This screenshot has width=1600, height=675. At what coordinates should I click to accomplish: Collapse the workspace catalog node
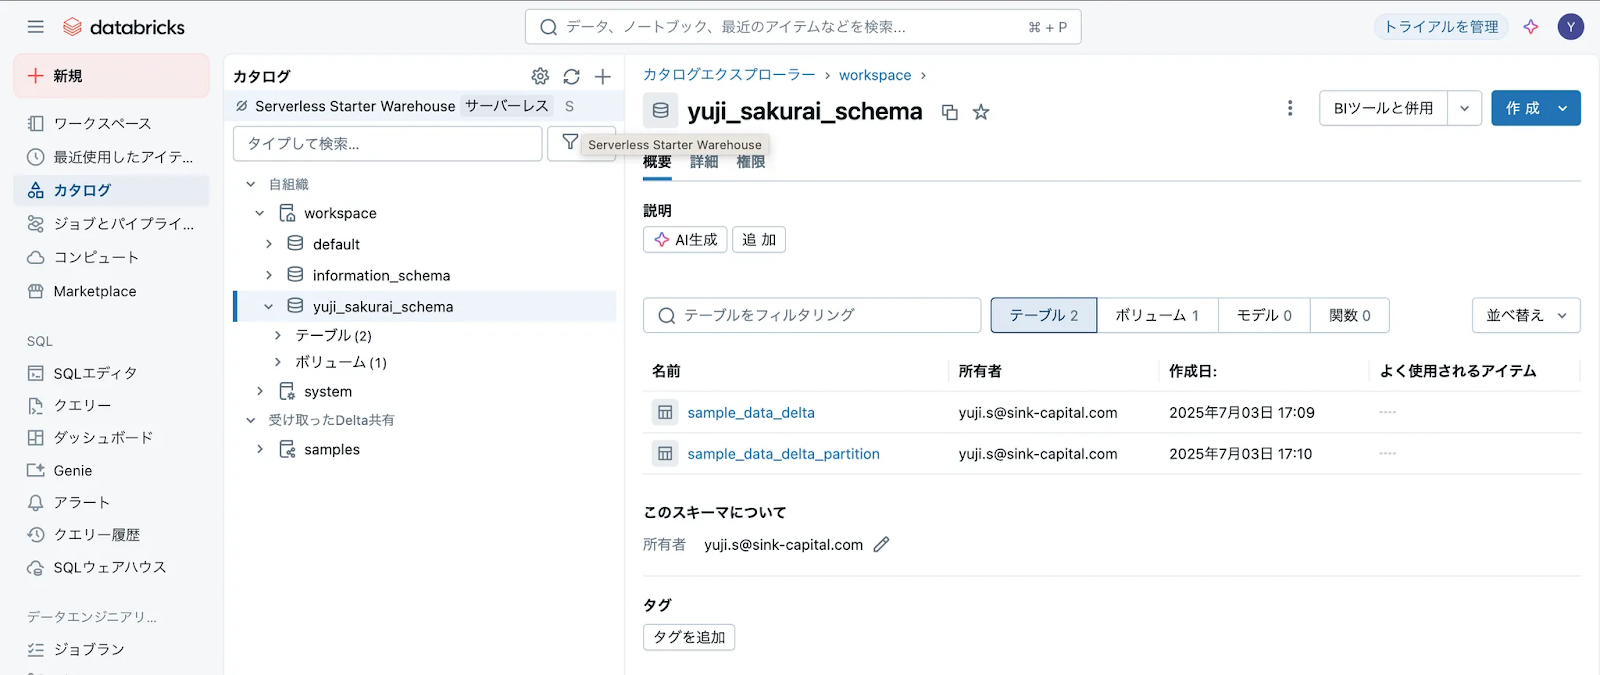pyautogui.click(x=260, y=213)
